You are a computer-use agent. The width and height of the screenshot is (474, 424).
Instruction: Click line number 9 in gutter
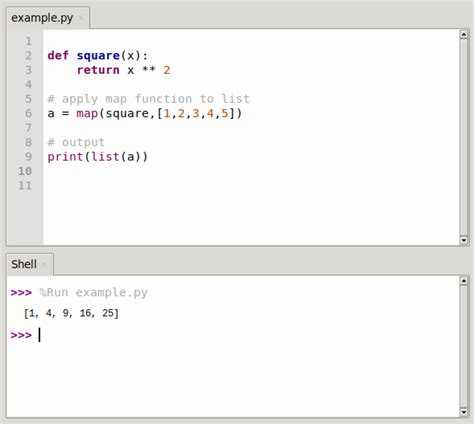coord(28,157)
